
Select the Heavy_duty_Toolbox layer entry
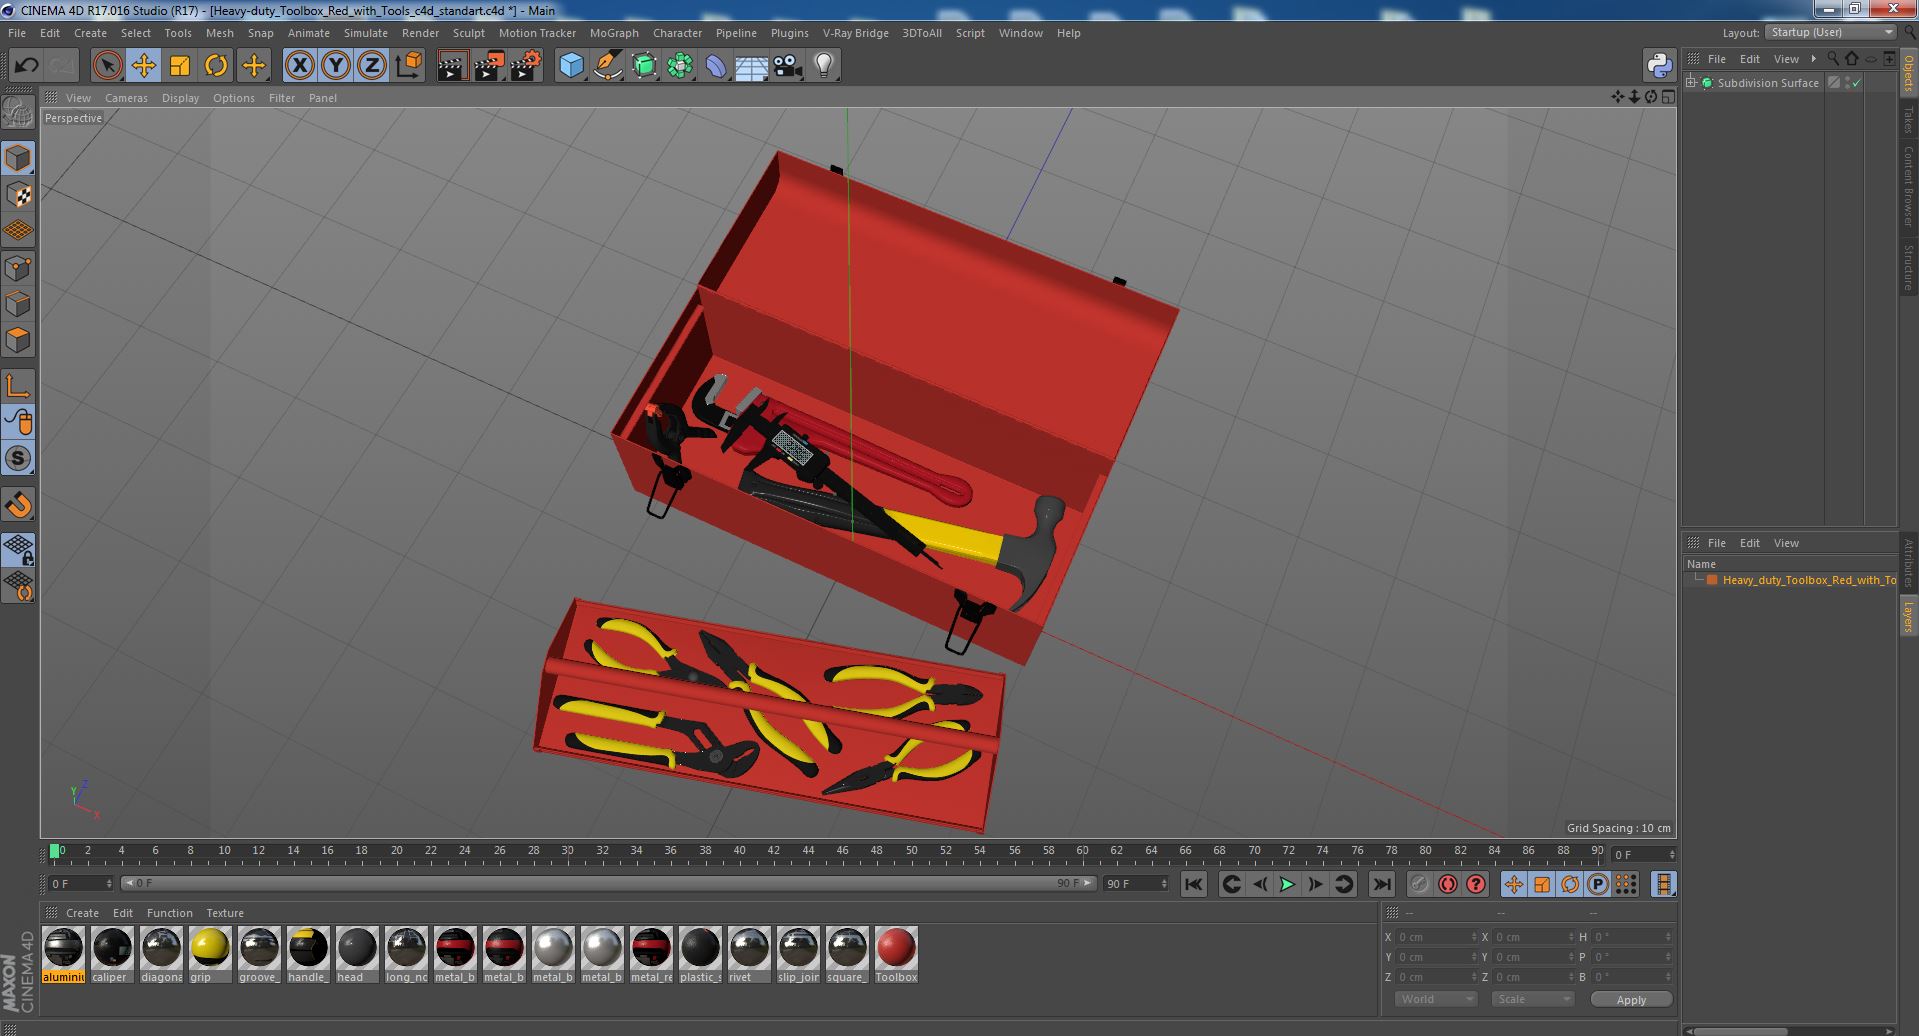point(1808,580)
